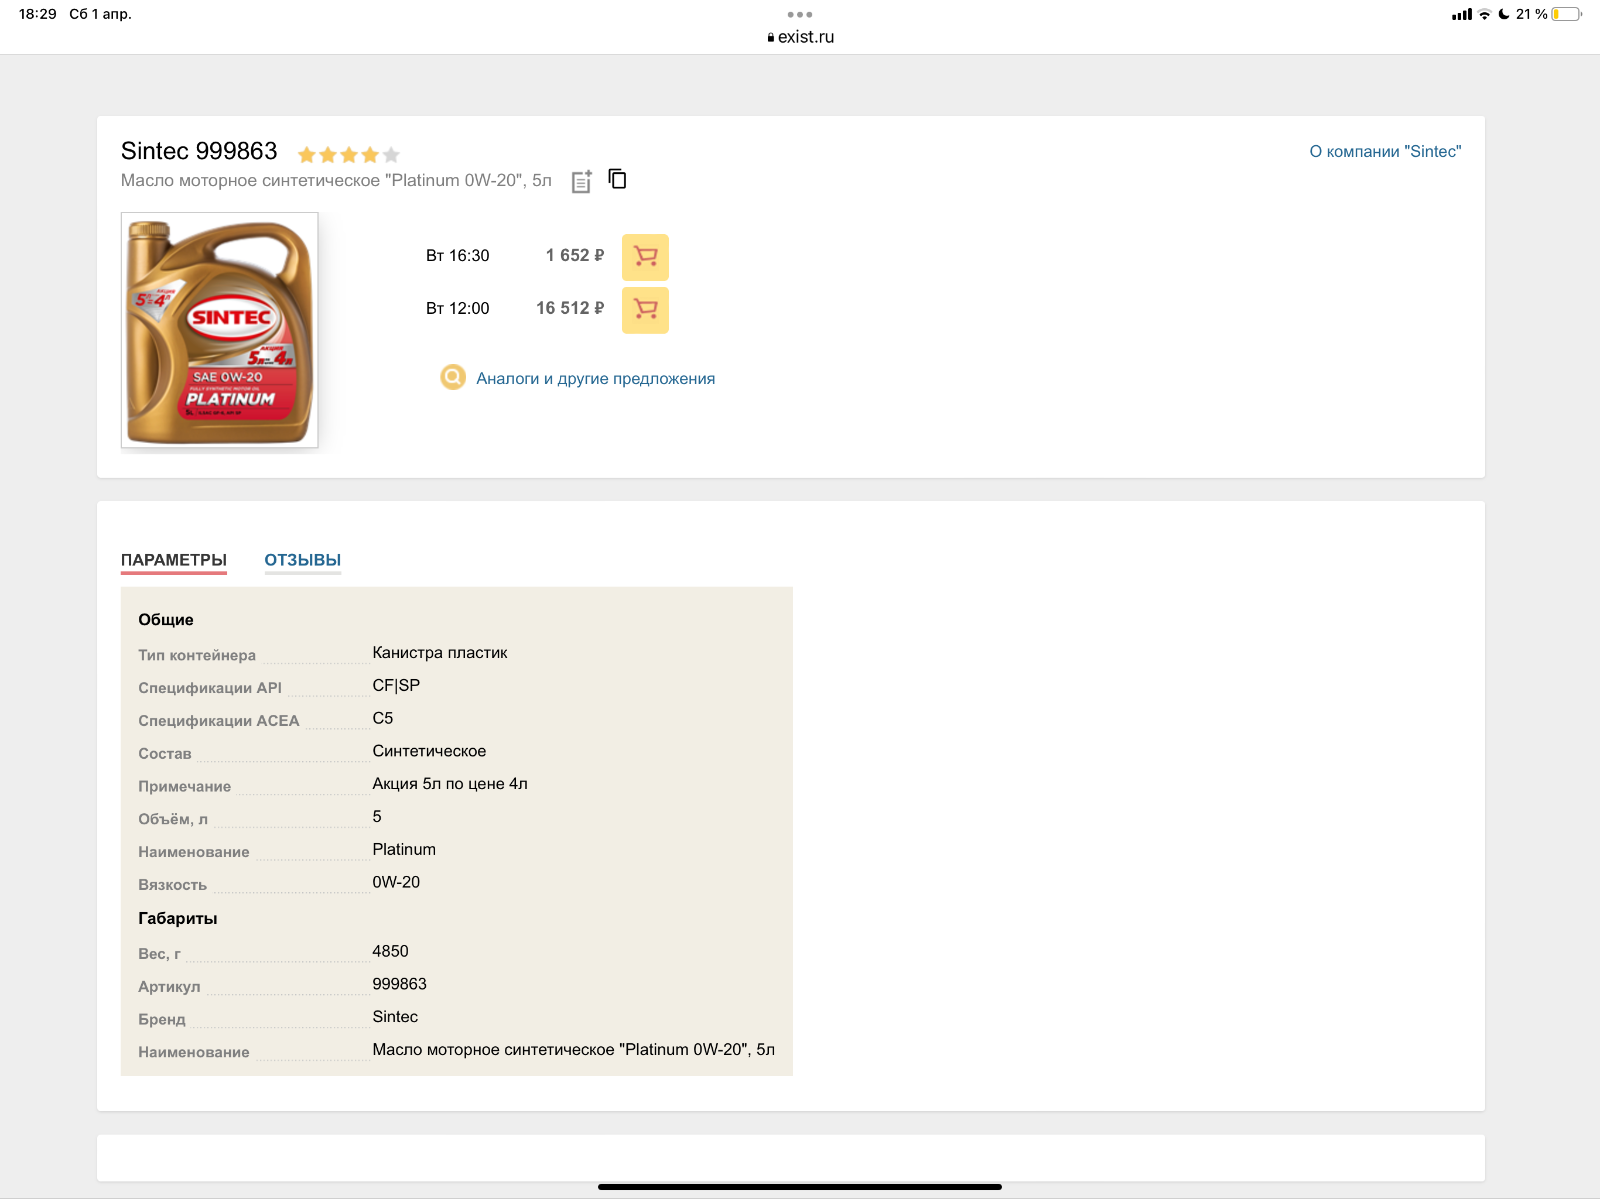
Task: Tap the Wi-Fi status icon
Action: point(1485,14)
